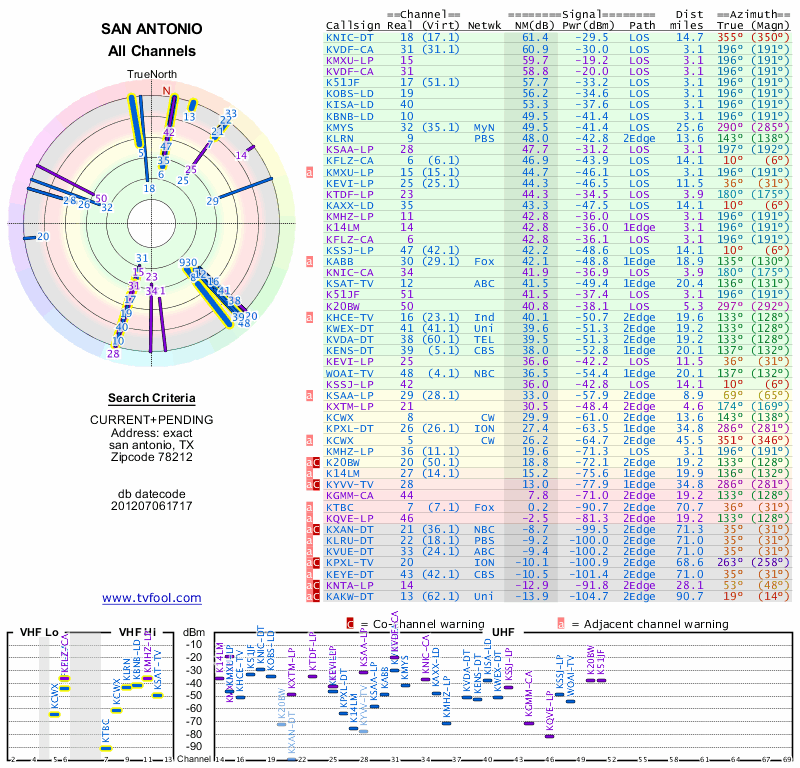Click the Pwr(dBm) column header
The height and width of the screenshot is (768, 800).
589,26
